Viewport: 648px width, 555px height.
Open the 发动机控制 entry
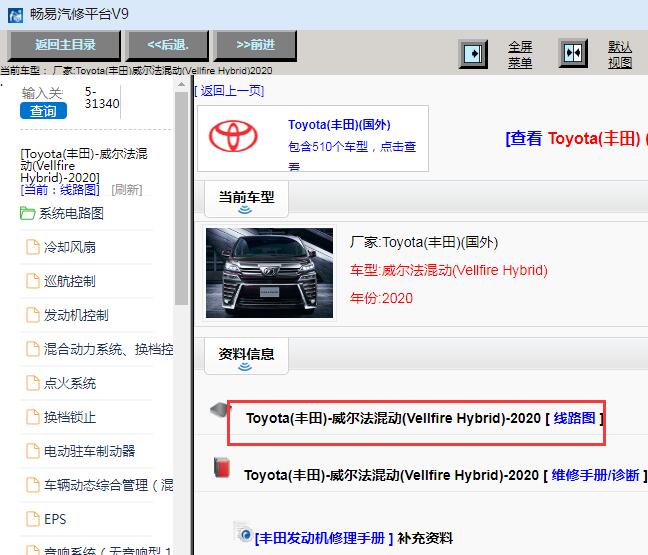pyautogui.click(x=76, y=315)
